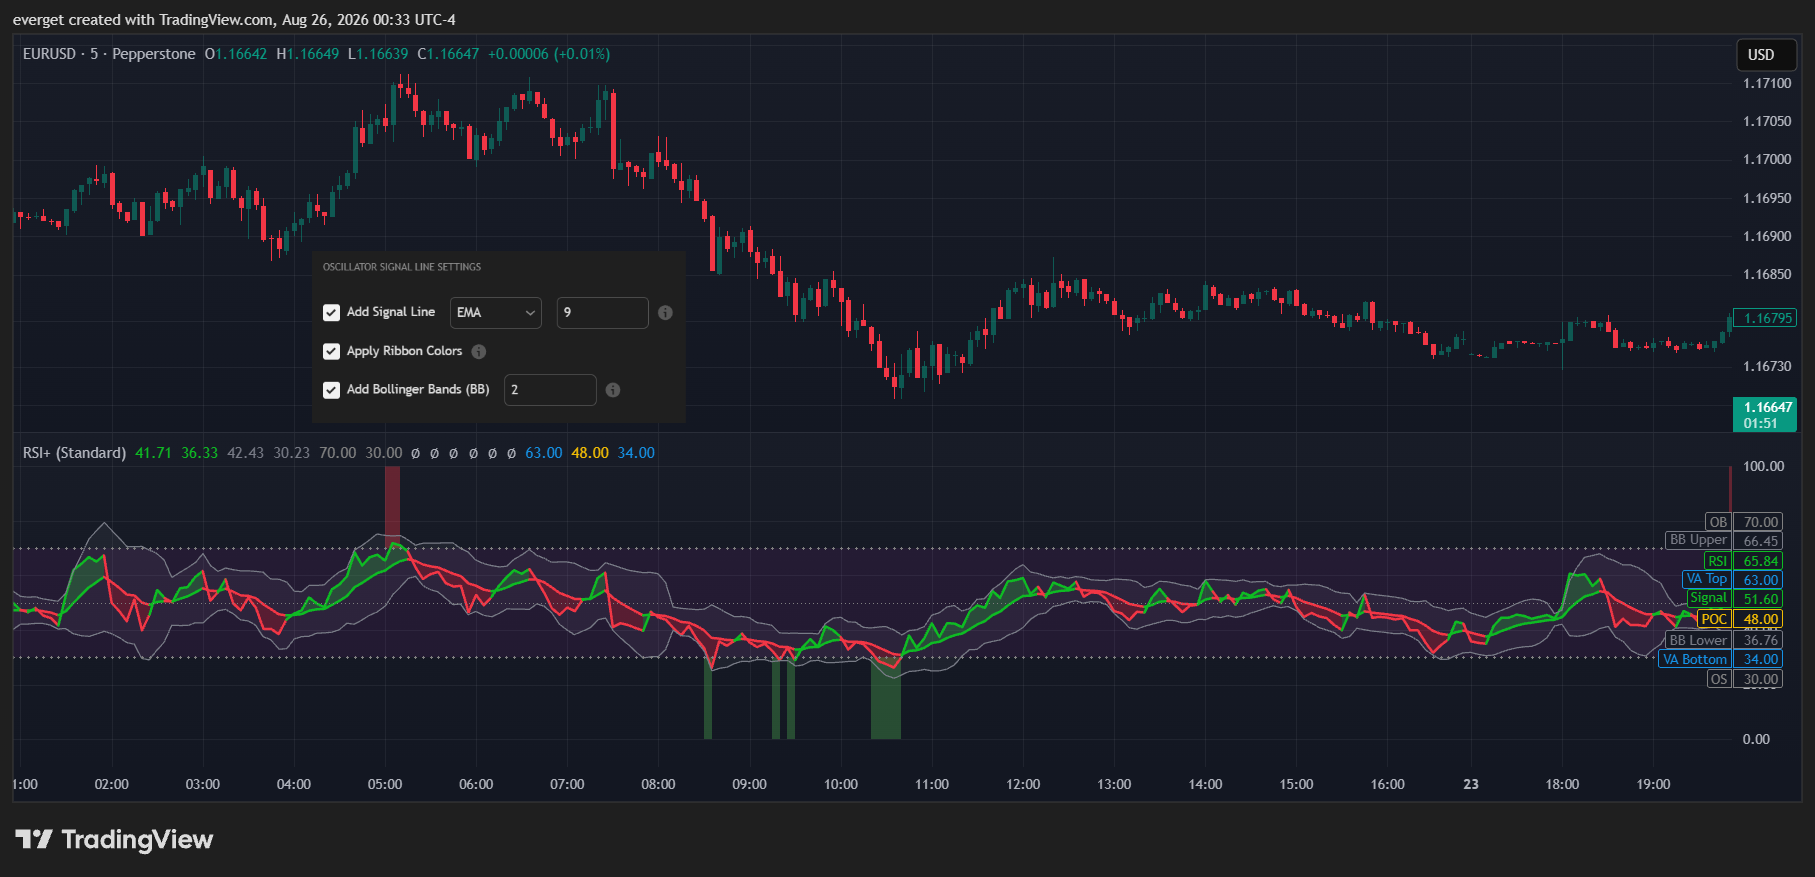Click OSCILLATOR SIGNAL LINE SETTINGS heading

[402, 267]
